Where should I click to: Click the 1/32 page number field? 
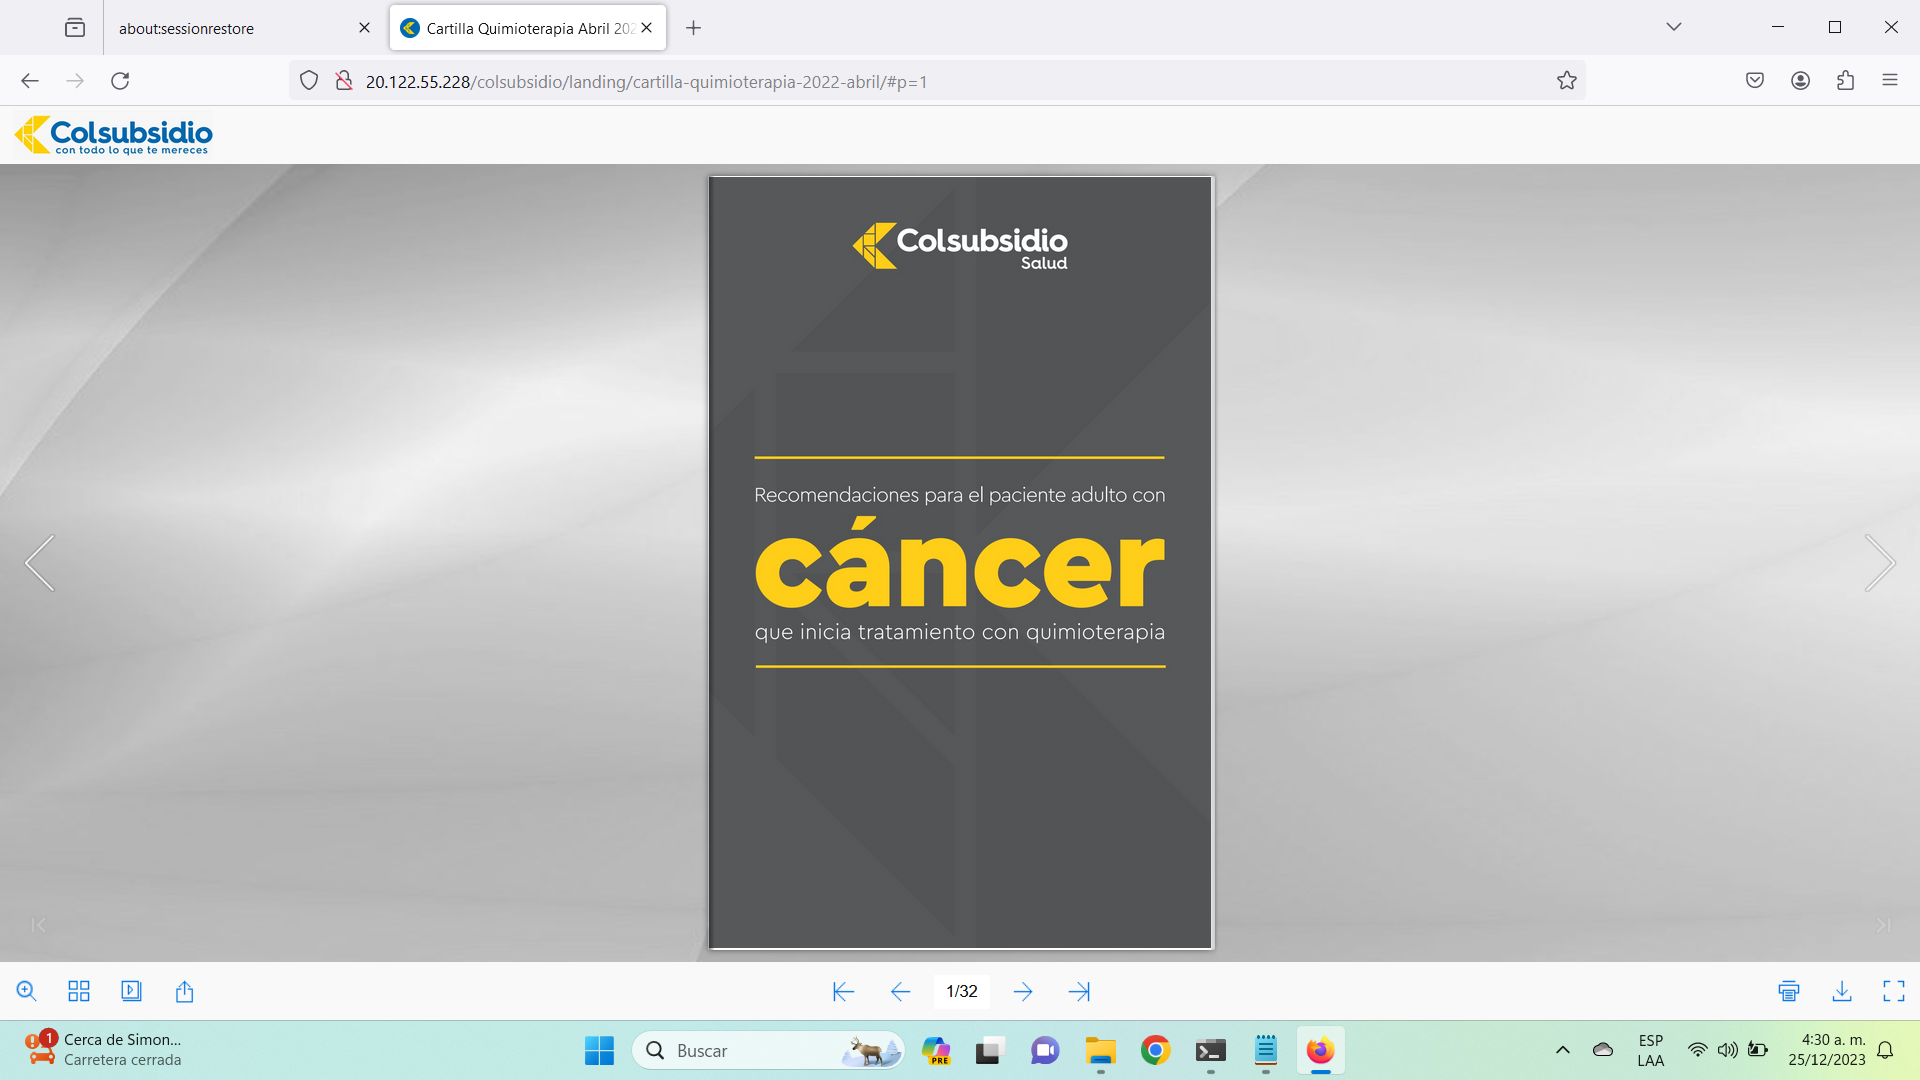(x=961, y=991)
